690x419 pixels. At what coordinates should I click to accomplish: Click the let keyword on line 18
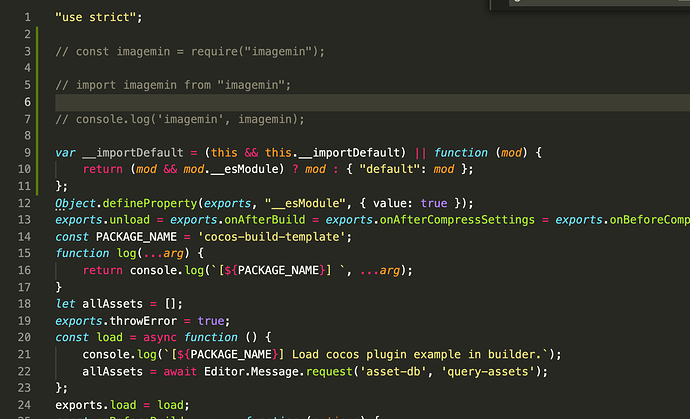tap(65, 304)
